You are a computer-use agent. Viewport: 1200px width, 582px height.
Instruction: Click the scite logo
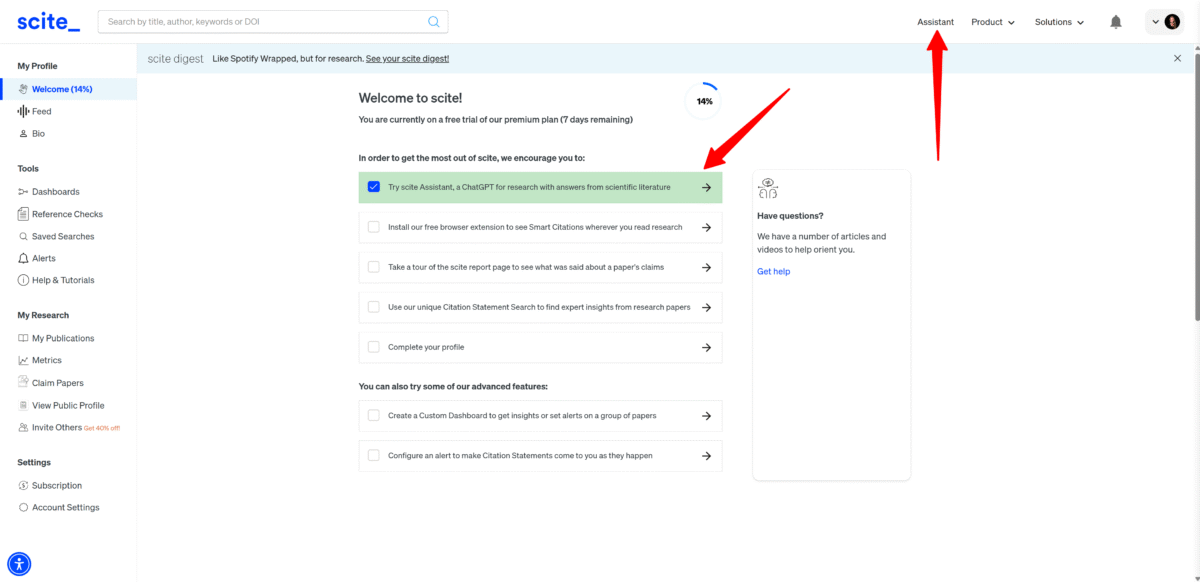tap(48, 21)
